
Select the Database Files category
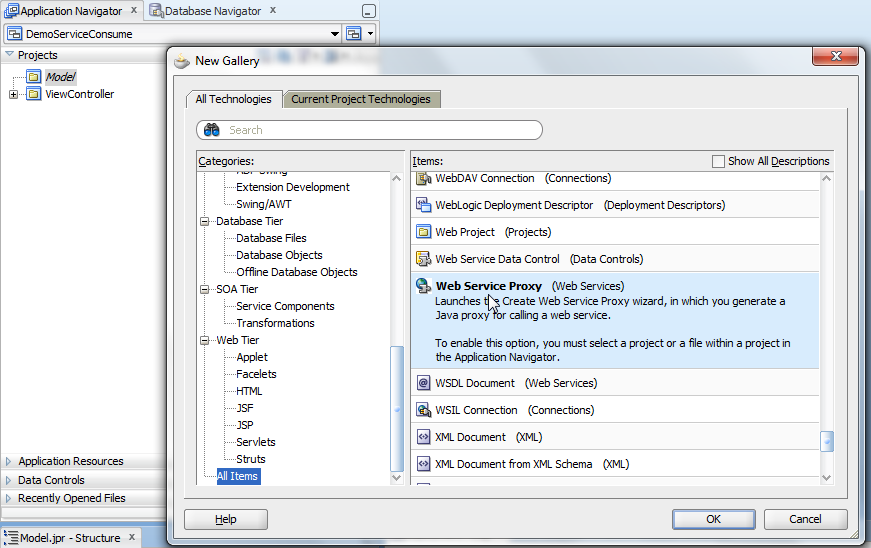[x=271, y=238]
